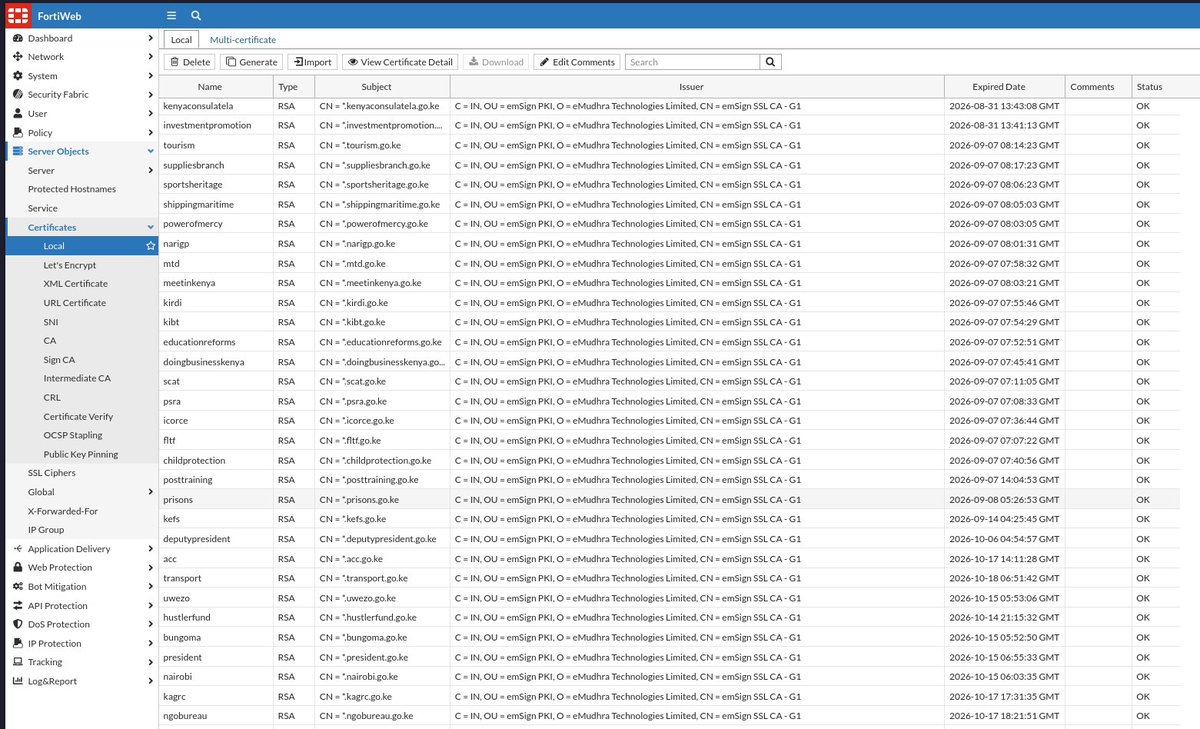This screenshot has height=729, width=1200.
Task: Click the System gear icon
Action: click(18, 76)
